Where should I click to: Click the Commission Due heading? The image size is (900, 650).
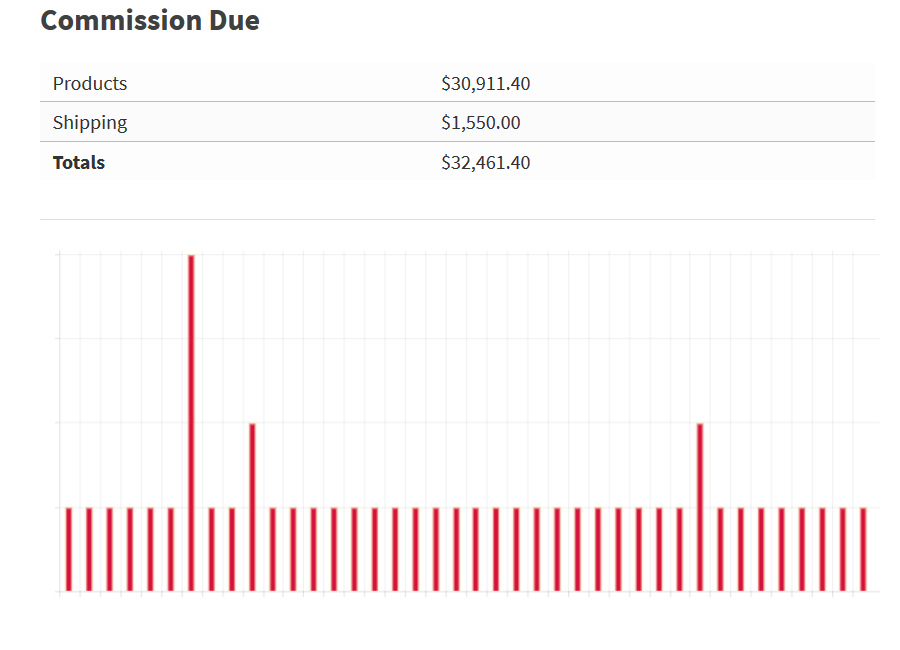pos(150,21)
